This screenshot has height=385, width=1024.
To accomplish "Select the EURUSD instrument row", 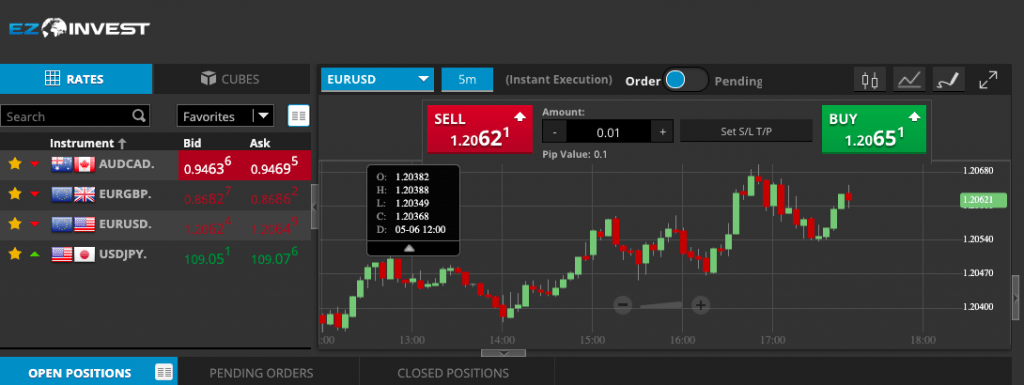I will coord(155,225).
